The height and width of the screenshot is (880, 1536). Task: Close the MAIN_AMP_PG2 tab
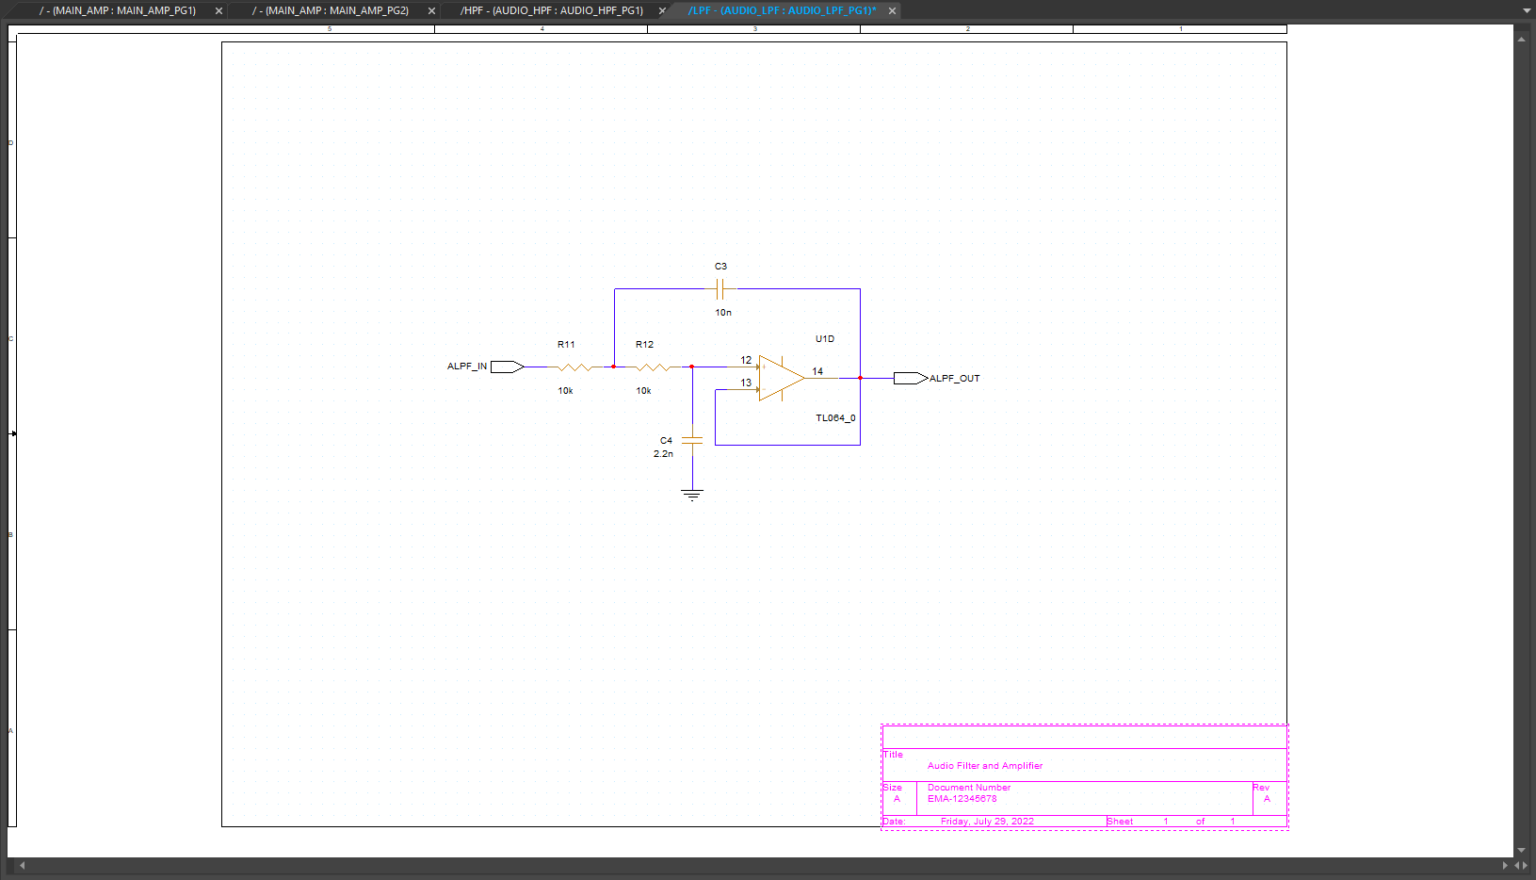tap(432, 11)
